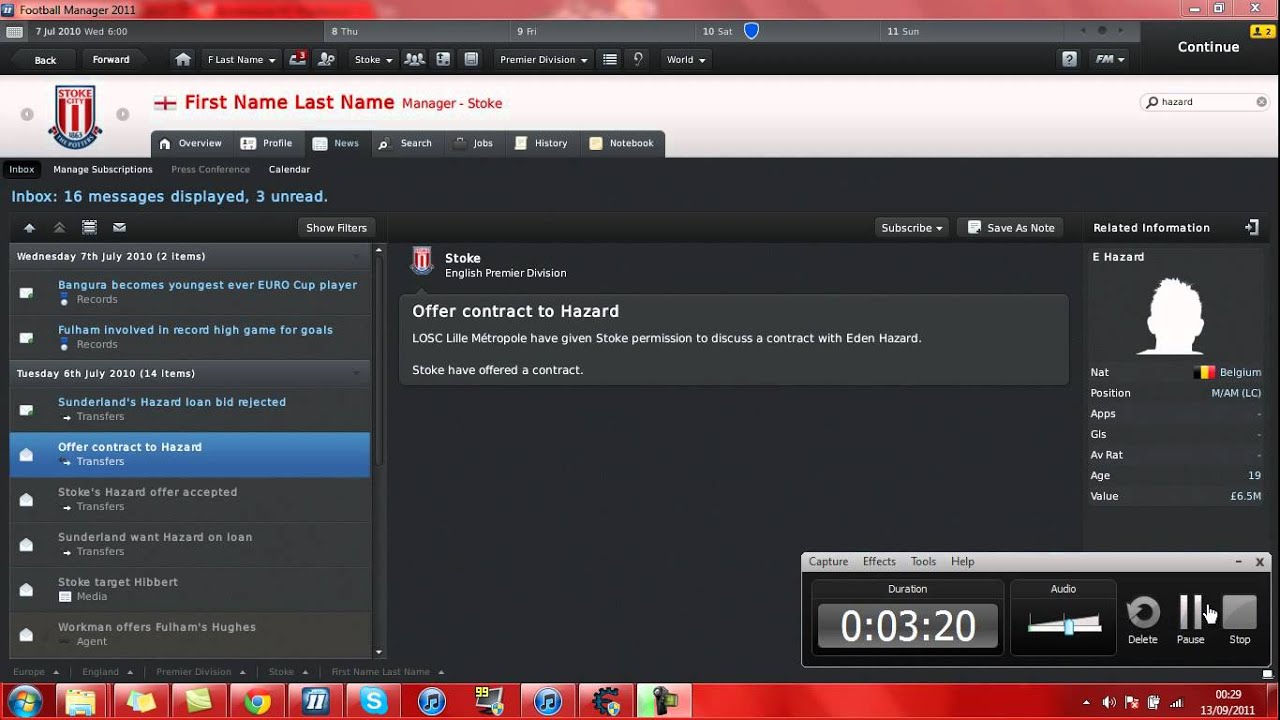The image size is (1280, 720).
Task: Open message 'Stoke target Hibbert'
Action: tap(190, 589)
